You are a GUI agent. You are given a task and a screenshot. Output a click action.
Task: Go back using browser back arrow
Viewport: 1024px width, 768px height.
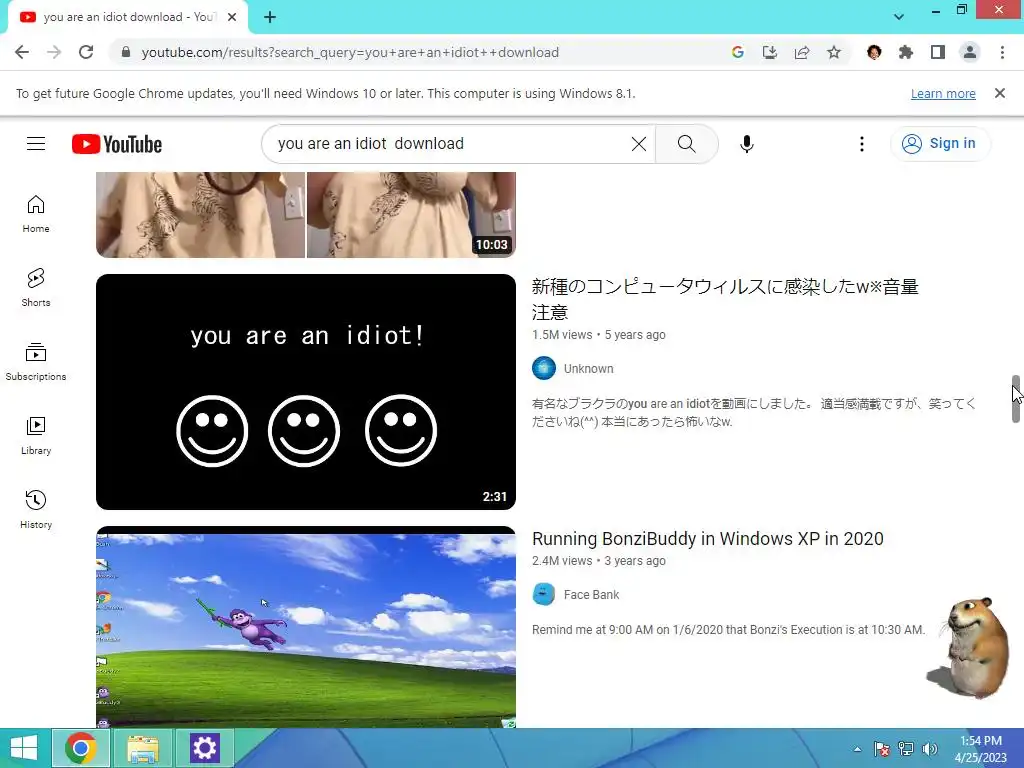pyautogui.click(x=22, y=52)
